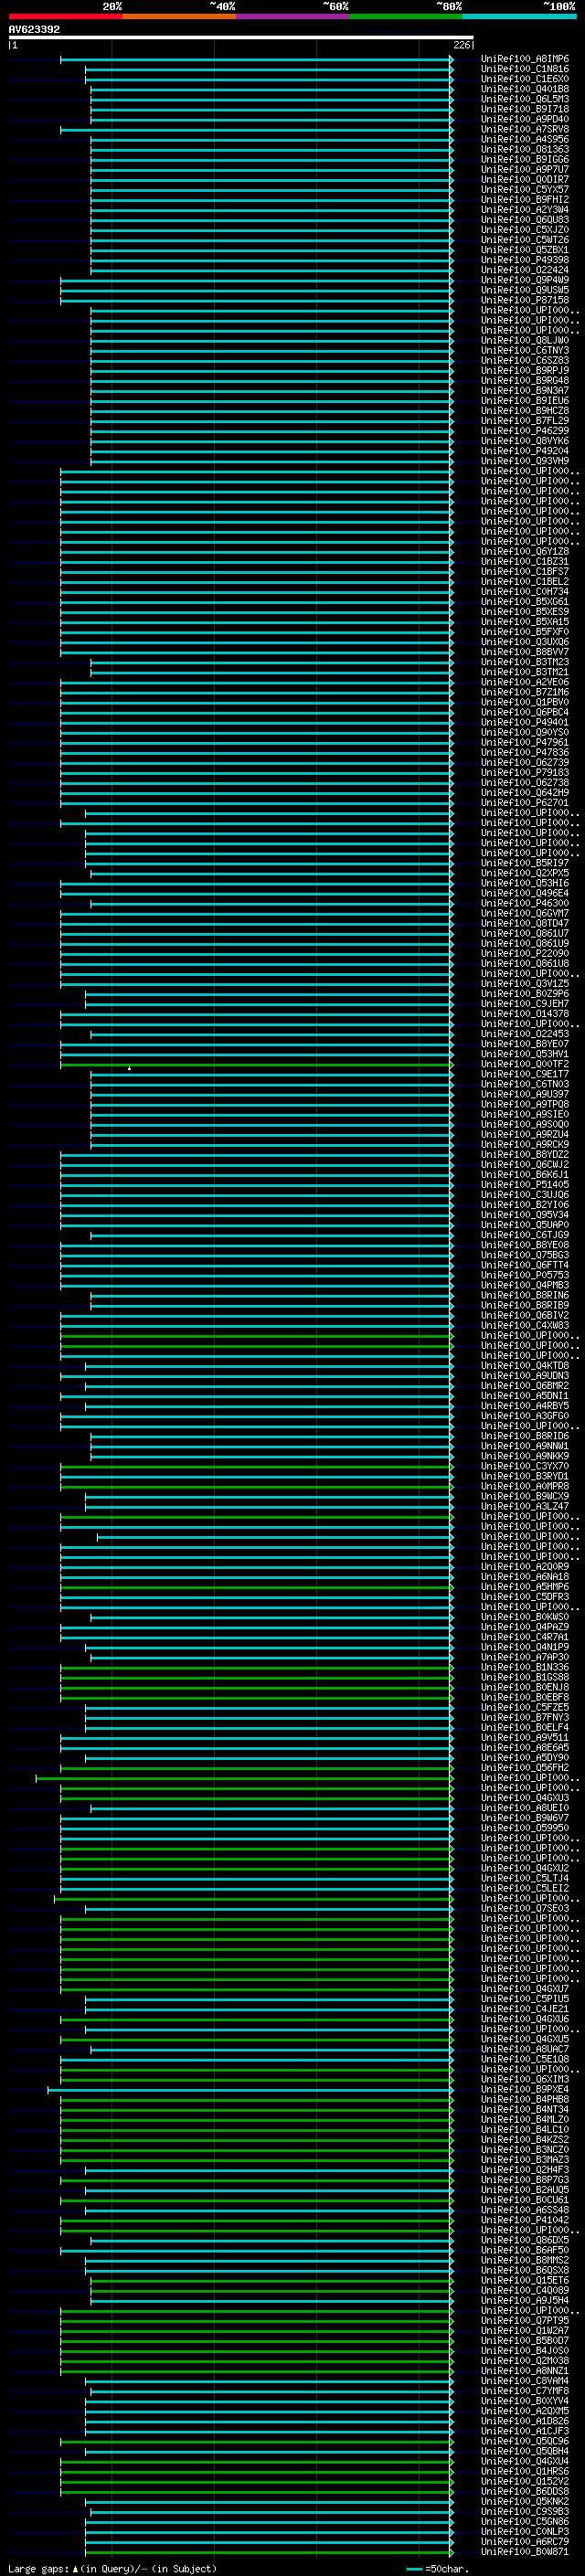Screen dimensions: 585x2576
Task: Select hit label UniRef100_B9IGG6
Action: coord(524,159)
